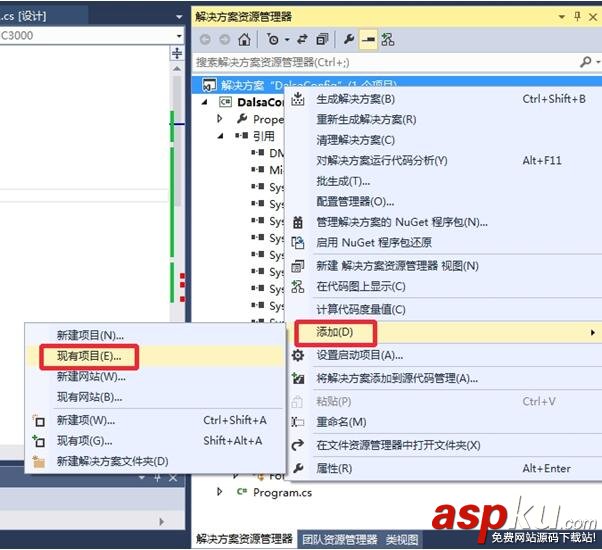
Task: Select the 引用 folder in tree
Action: (264, 136)
